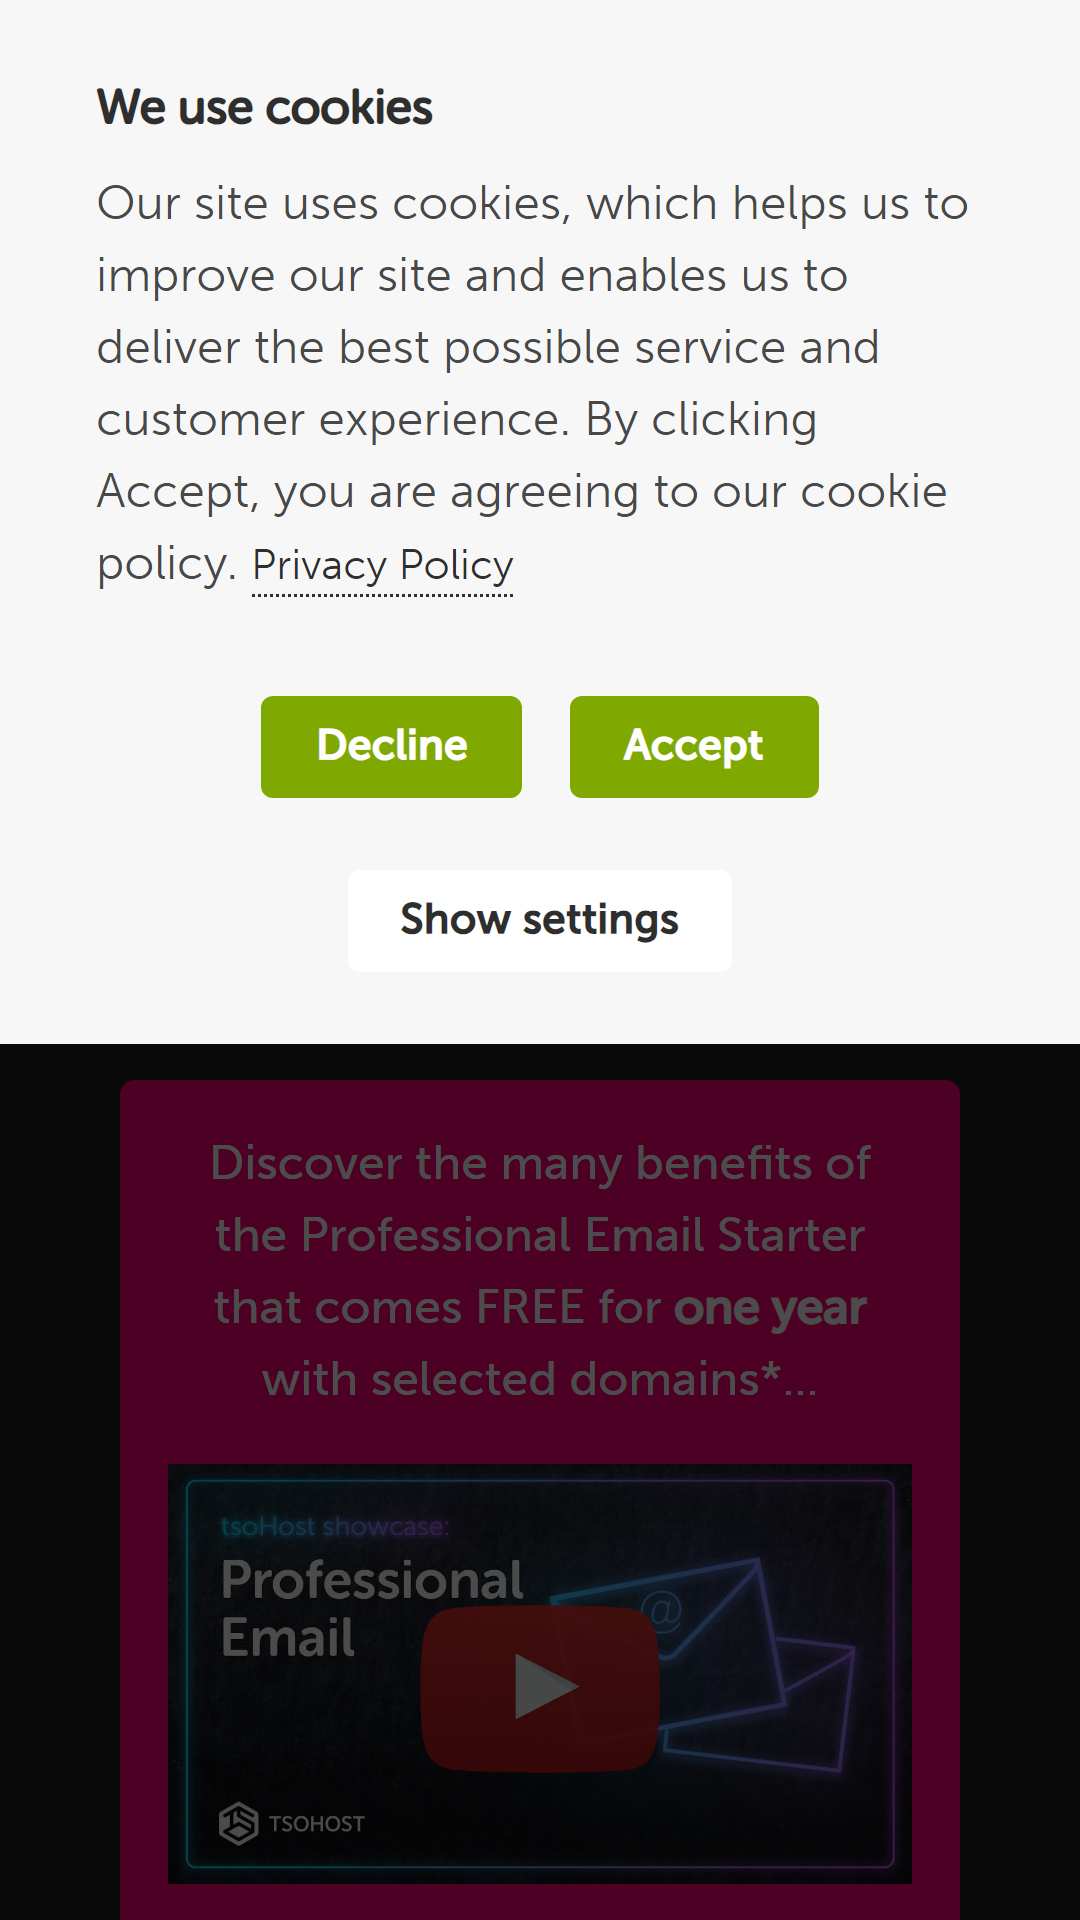Click 'Professional Email Starter' in the promo text
1080x1920 pixels.
click(x=583, y=1236)
